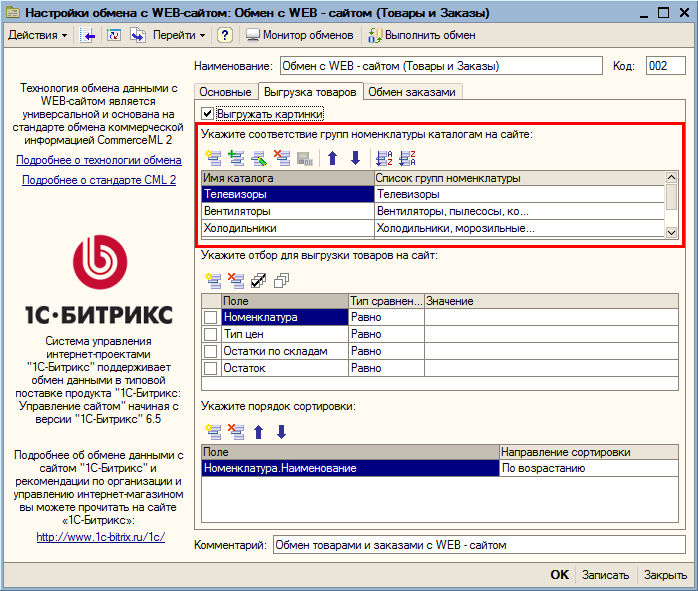This screenshot has height=591, width=698.
Task: Click the back arrow icon in top toolbar
Action: click(x=88, y=35)
